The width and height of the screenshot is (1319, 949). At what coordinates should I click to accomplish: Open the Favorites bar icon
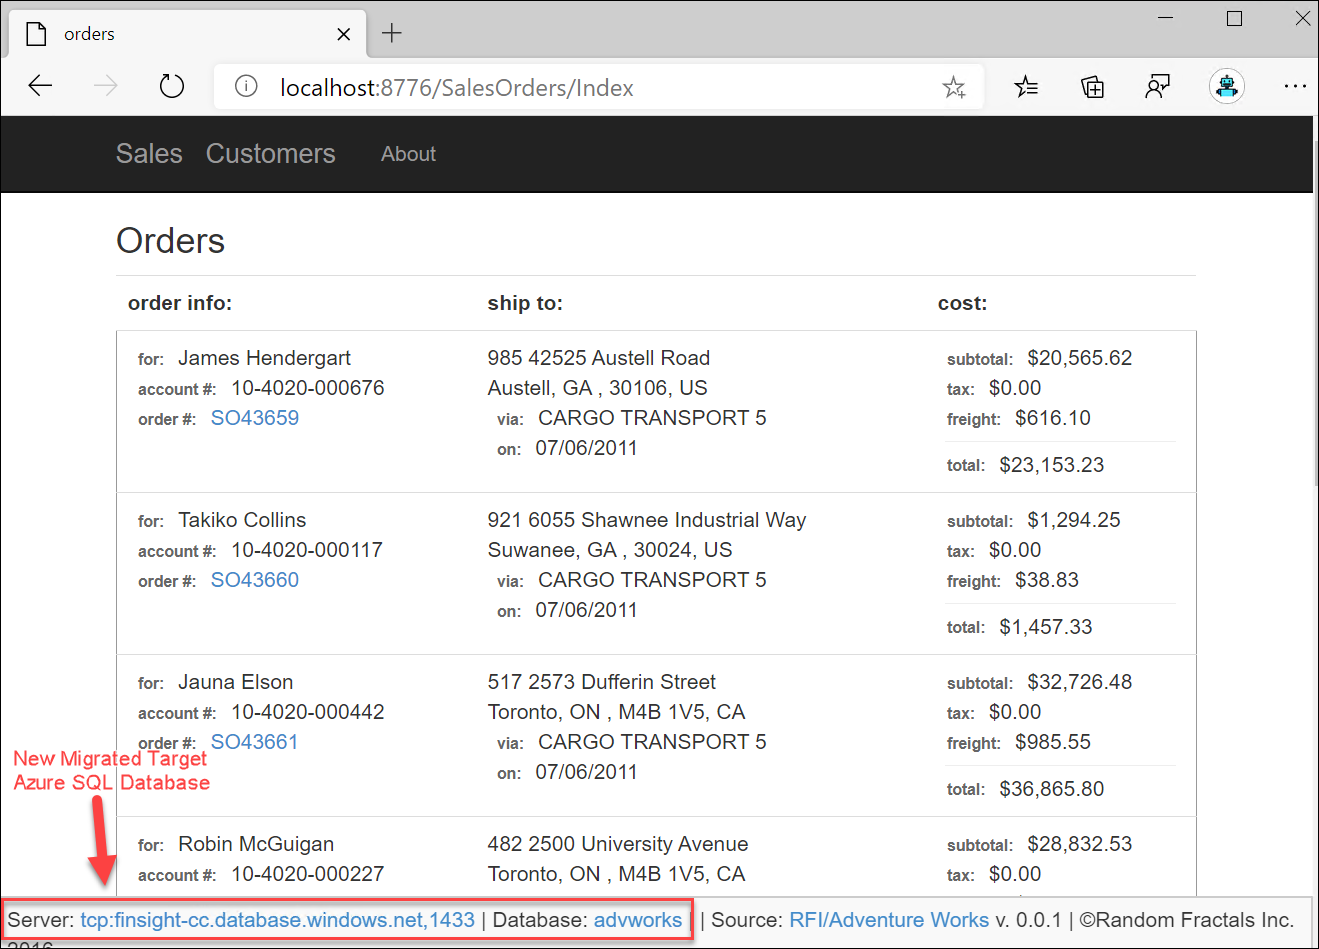pos(1026,87)
